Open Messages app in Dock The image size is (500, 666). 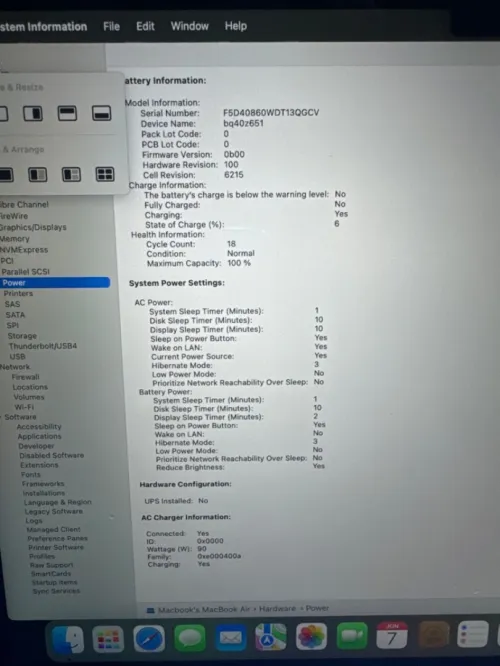(x=189, y=638)
